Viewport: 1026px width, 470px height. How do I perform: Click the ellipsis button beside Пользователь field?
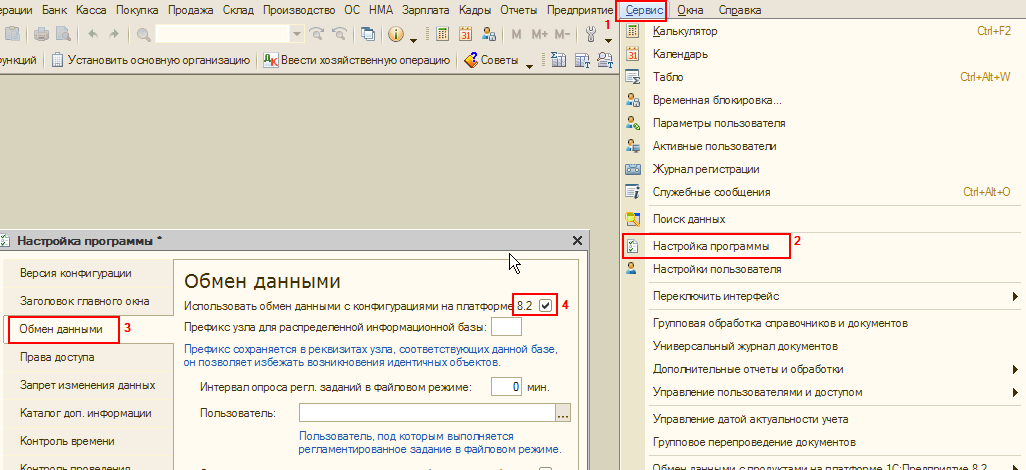563,413
